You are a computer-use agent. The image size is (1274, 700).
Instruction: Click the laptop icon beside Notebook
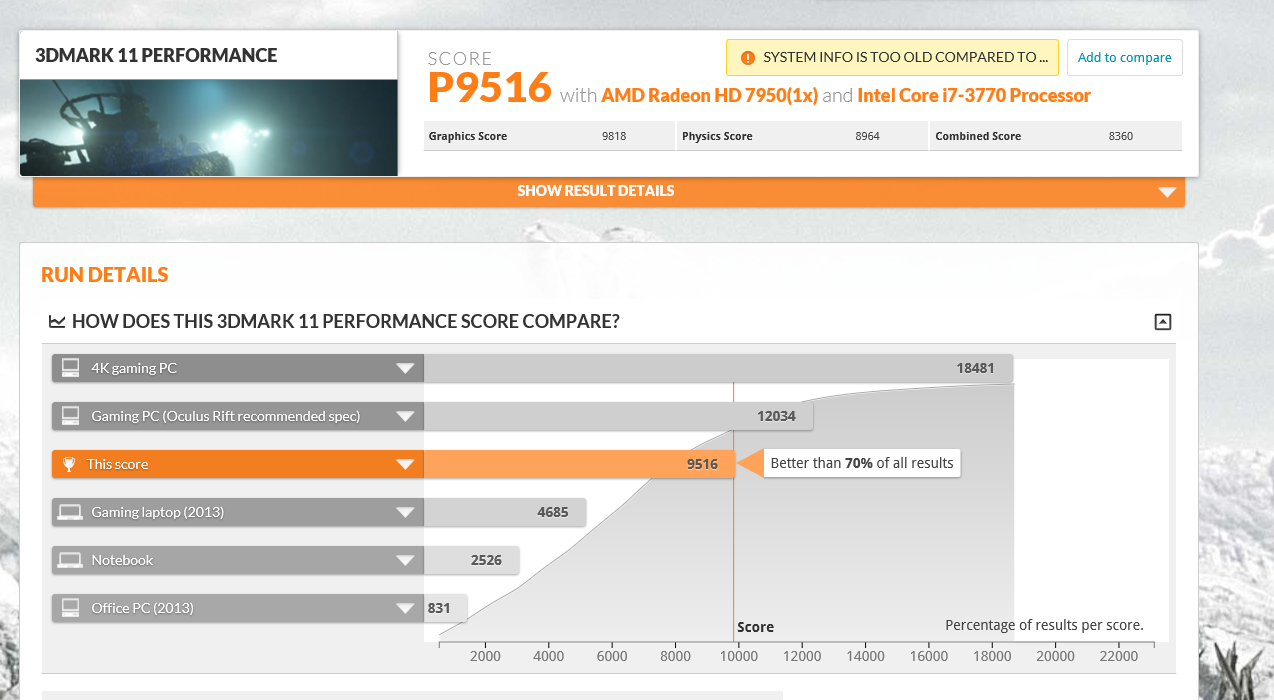70,560
